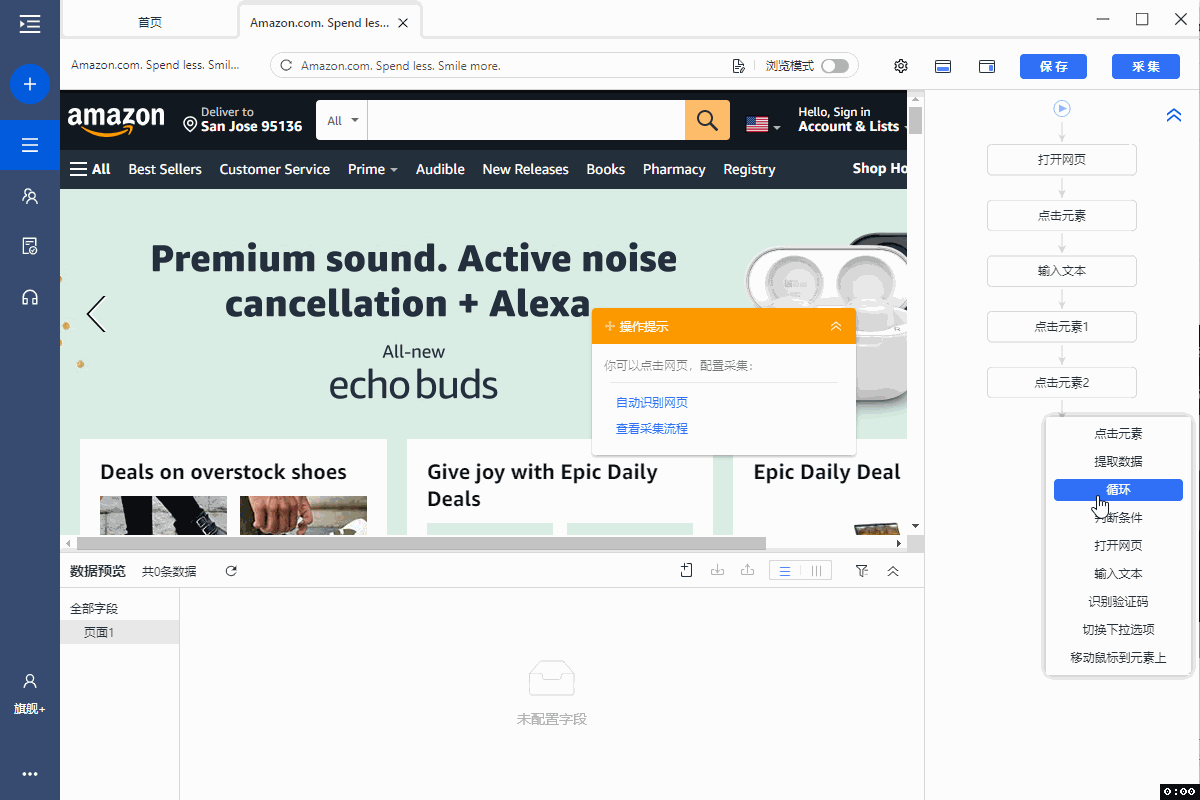
Task: Select the 打开网页 workflow step
Action: tap(1062, 160)
